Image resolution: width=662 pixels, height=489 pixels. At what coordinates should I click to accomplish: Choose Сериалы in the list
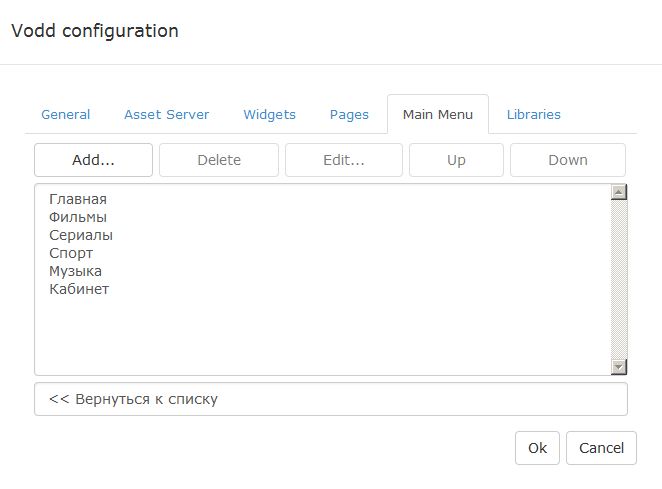pyautogui.click(x=81, y=235)
